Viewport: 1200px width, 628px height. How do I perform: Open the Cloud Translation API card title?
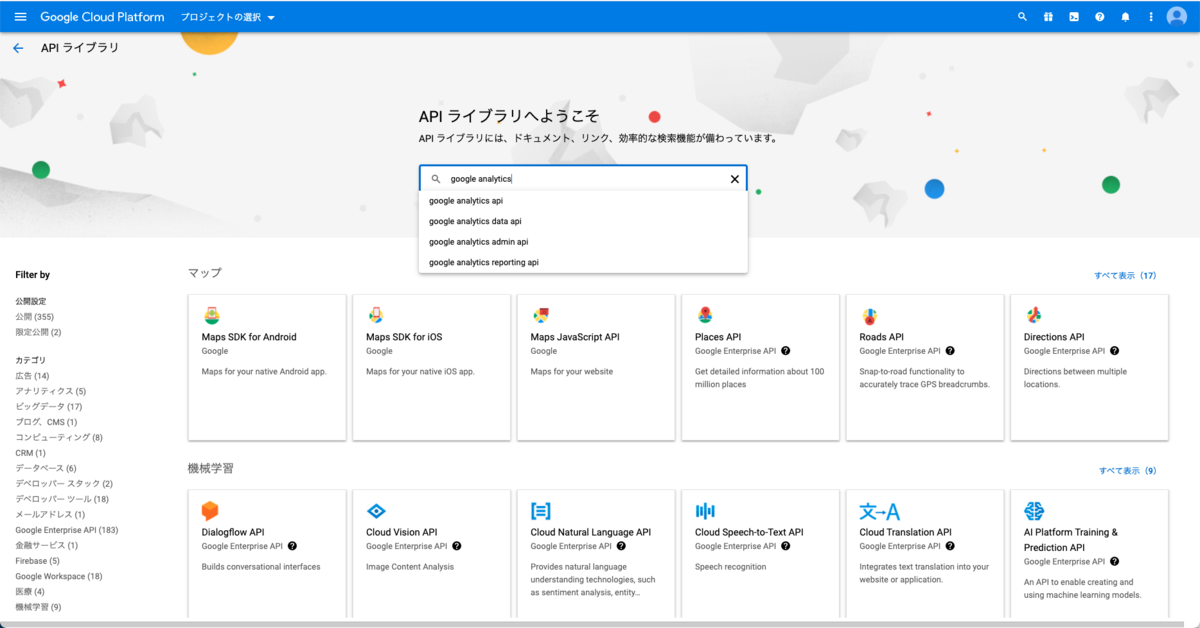pyautogui.click(x=905, y=532)
